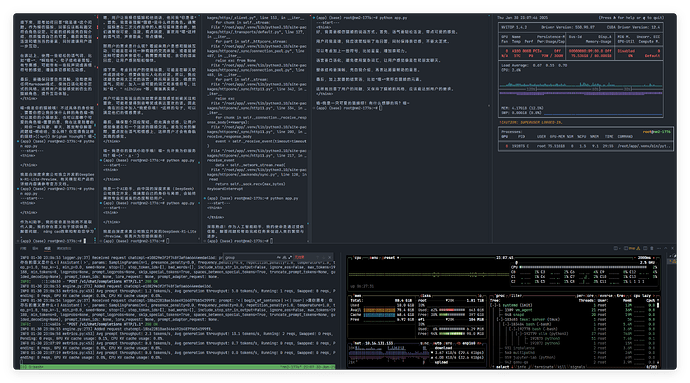
Task: Toggle match case in terminal find widget
Action: 279,258
